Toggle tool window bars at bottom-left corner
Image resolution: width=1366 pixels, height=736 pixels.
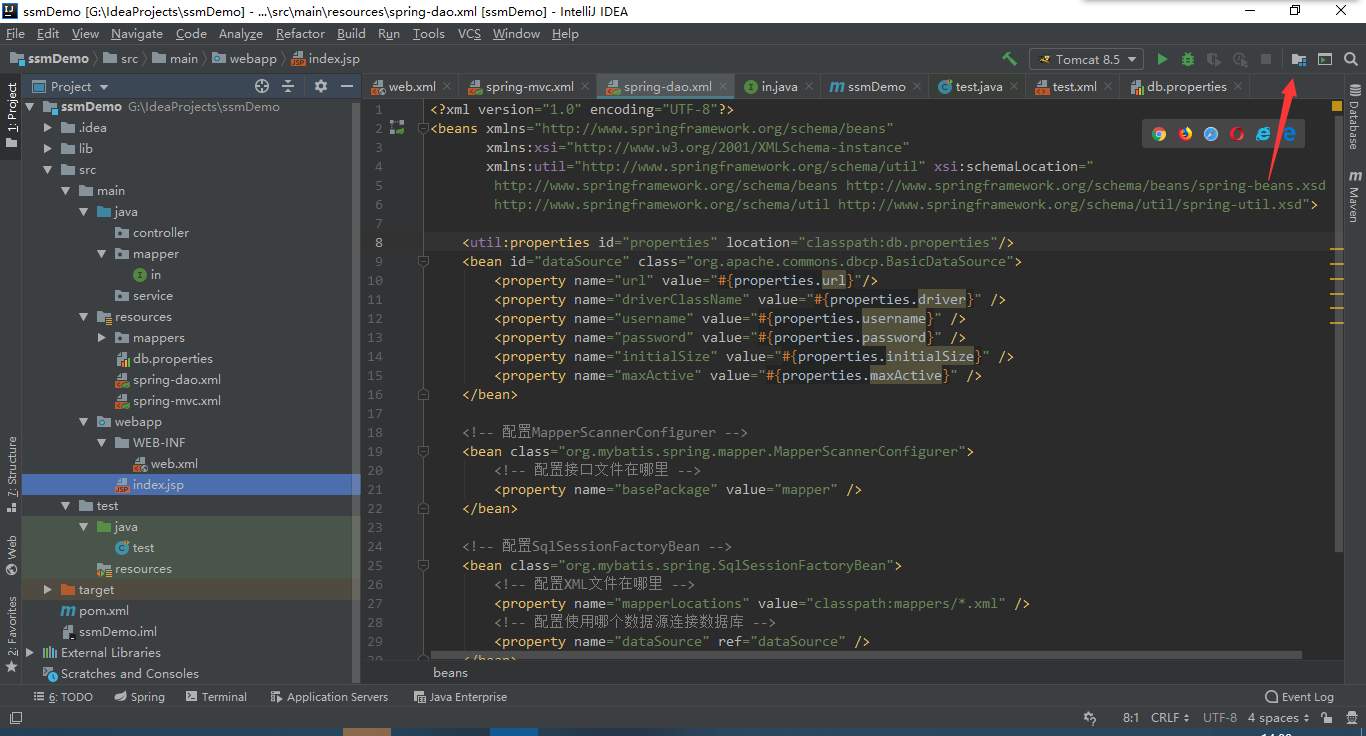pyautogui.click(x=15, y=718)
